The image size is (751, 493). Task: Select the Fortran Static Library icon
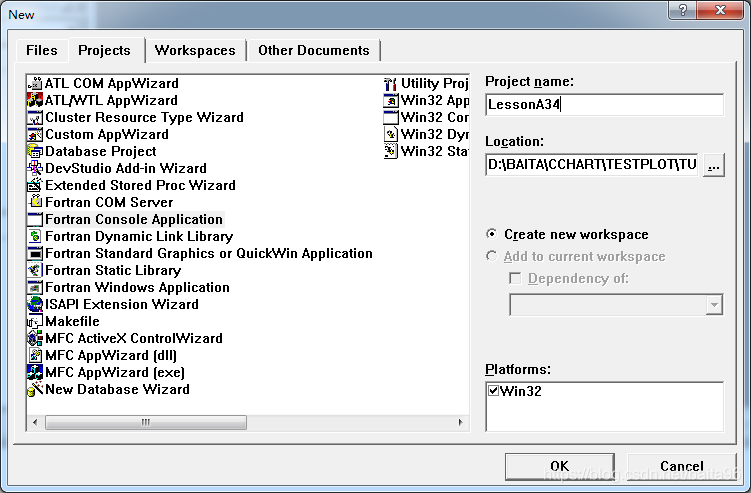35,270
